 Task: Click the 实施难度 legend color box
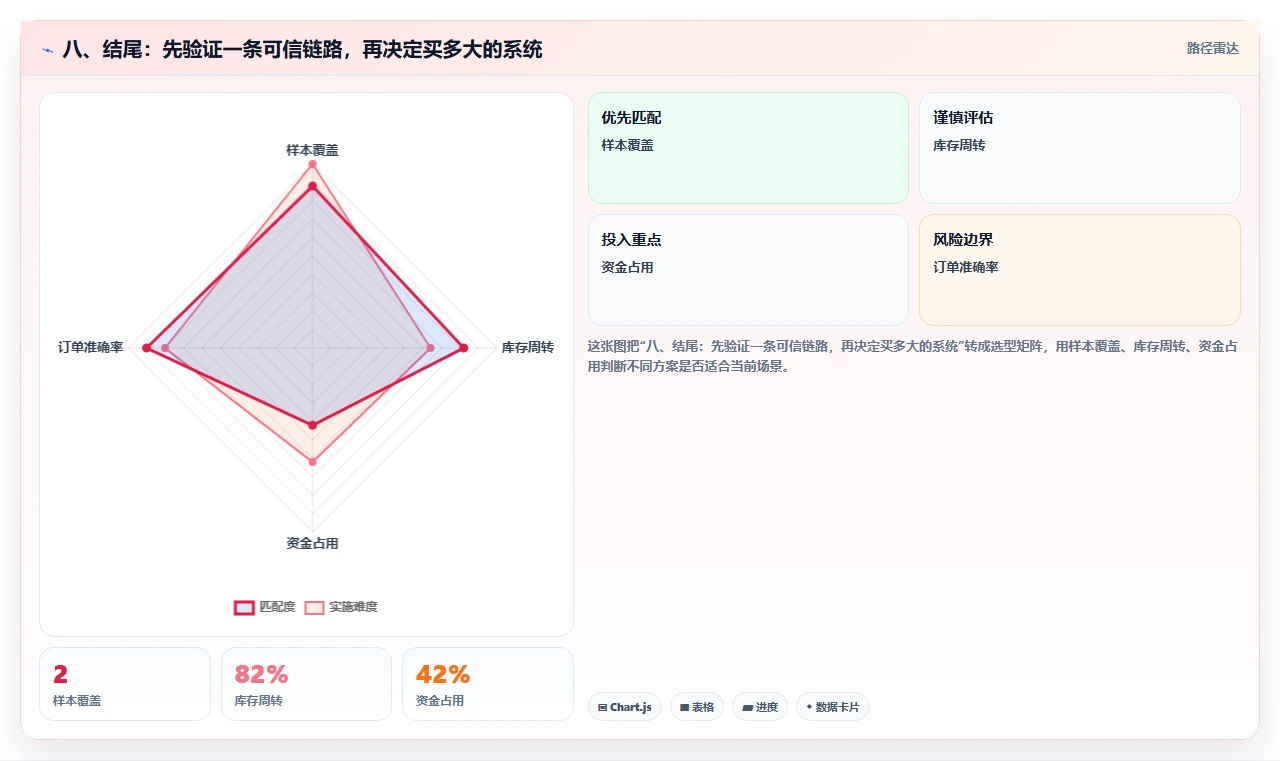click(315, 607)
